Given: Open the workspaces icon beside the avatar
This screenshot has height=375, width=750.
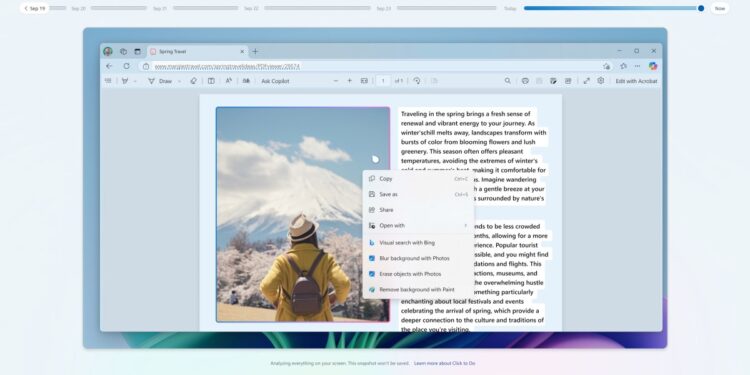Looking at the screenshot, I should 123,51.
